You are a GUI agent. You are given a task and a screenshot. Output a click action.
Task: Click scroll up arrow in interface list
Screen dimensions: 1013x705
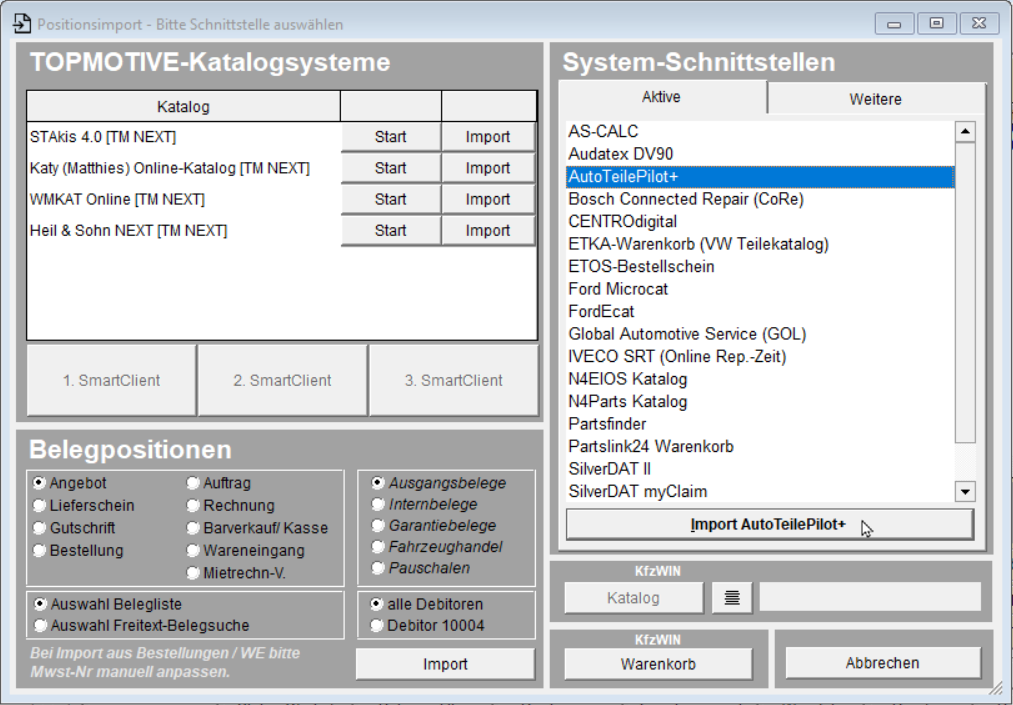[x=965, y=132]
